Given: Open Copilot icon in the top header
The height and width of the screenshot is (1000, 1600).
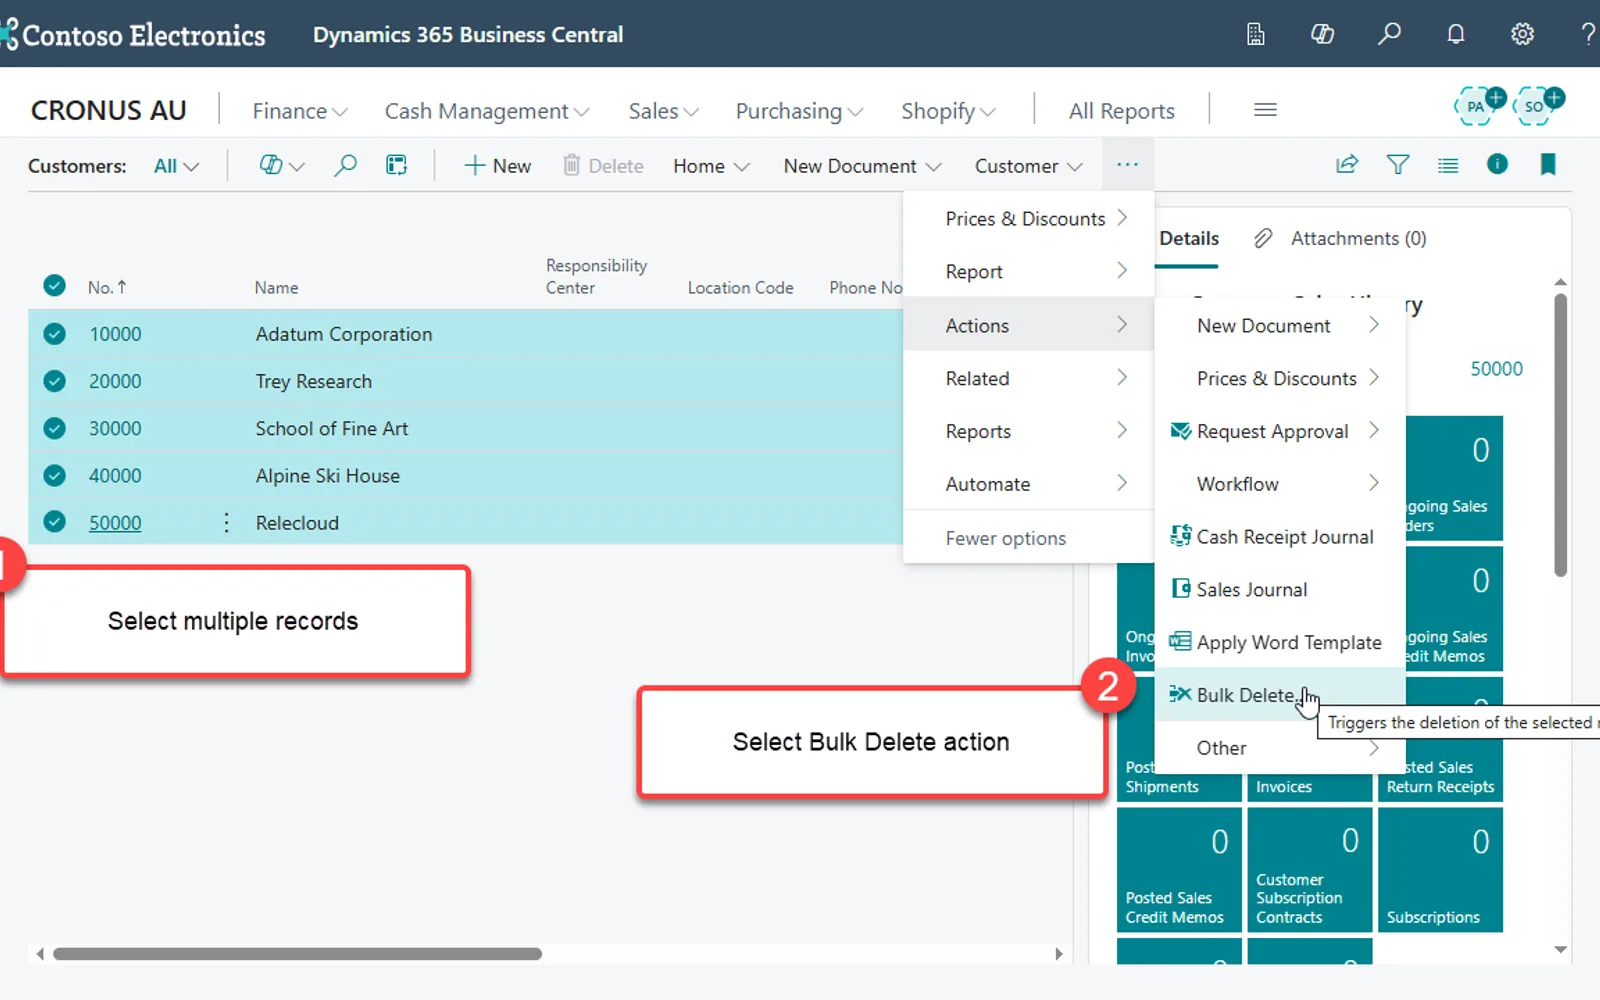Looking at the screenshot, I should (1322, 34).
